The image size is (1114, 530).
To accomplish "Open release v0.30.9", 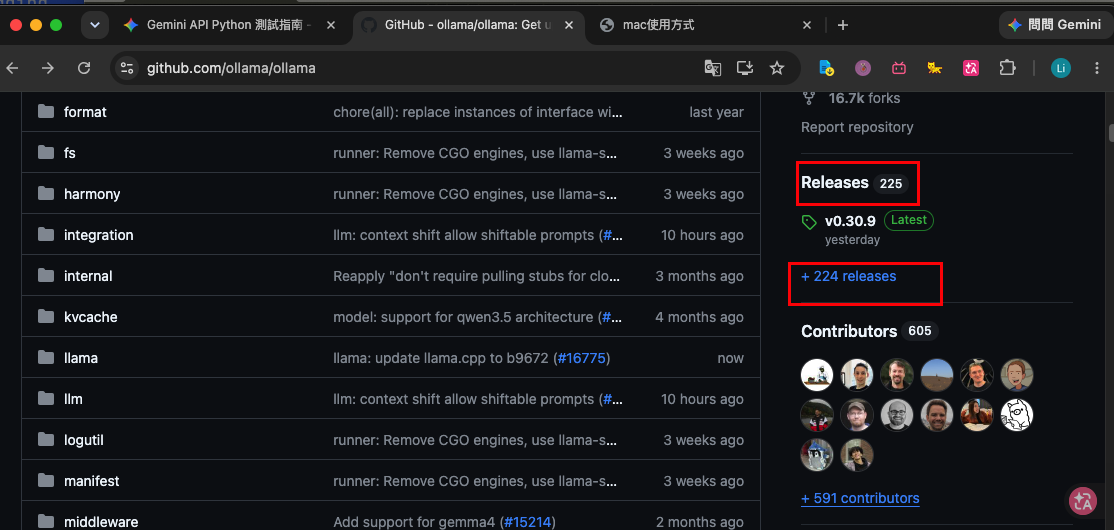I will pyautogui.click(x=850, y=221).
